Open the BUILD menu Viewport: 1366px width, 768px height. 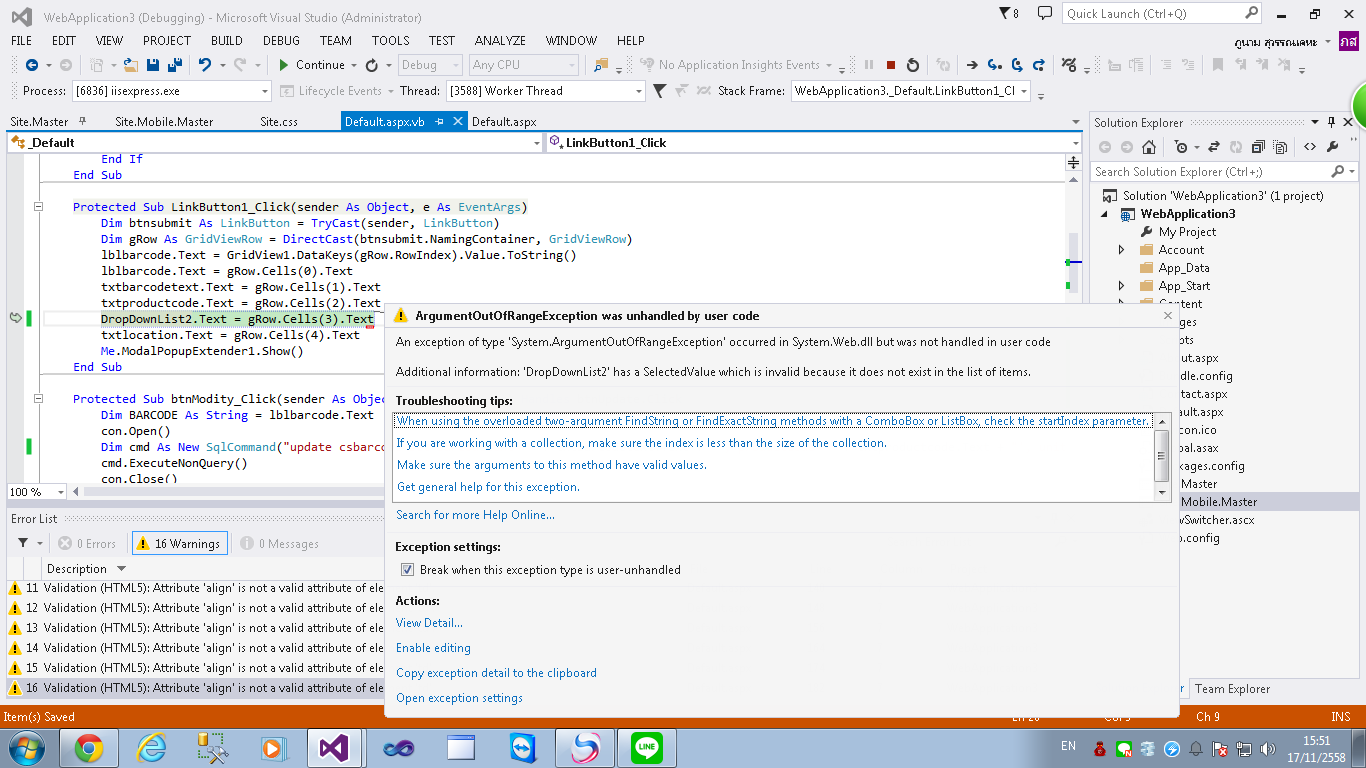pyautogui.click(x=227, y=41)
